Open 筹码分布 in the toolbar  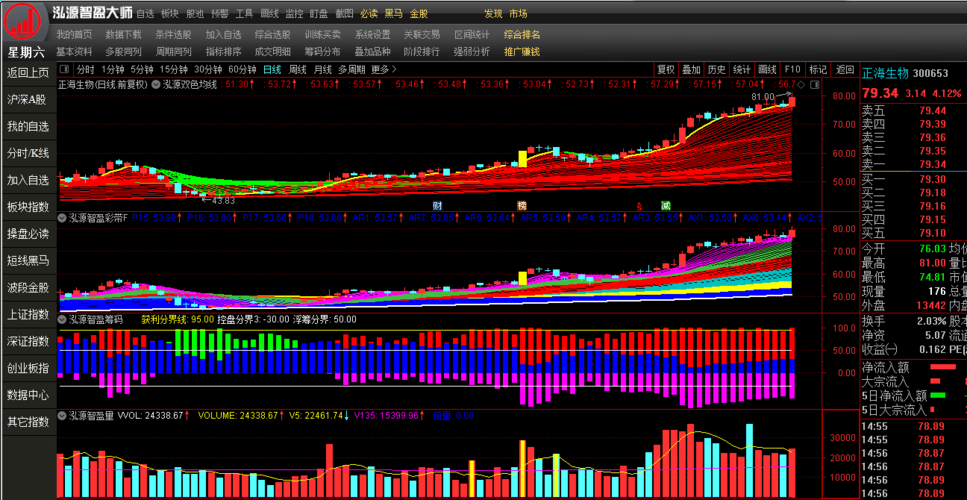click(x=323, y=52)
